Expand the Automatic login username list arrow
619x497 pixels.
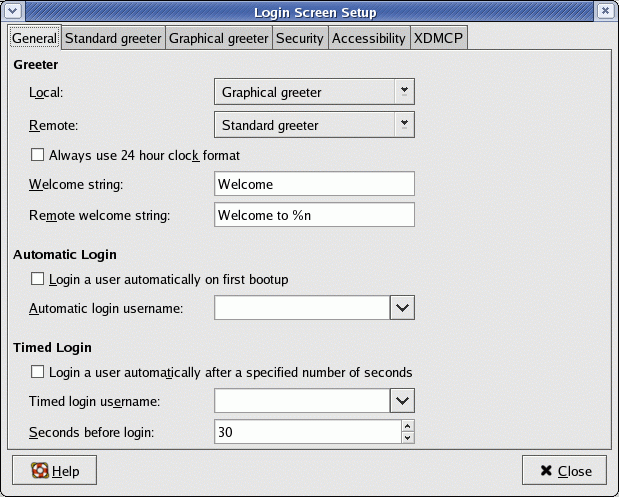click(x=402, y=307)
